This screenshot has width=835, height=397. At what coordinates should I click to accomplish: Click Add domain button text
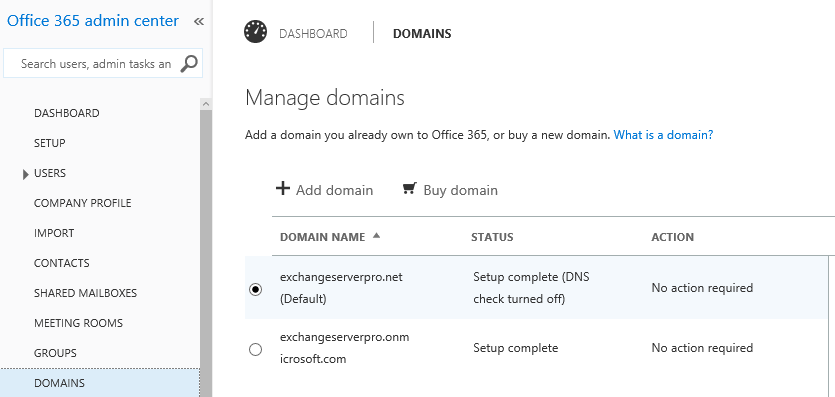(334, 190)
